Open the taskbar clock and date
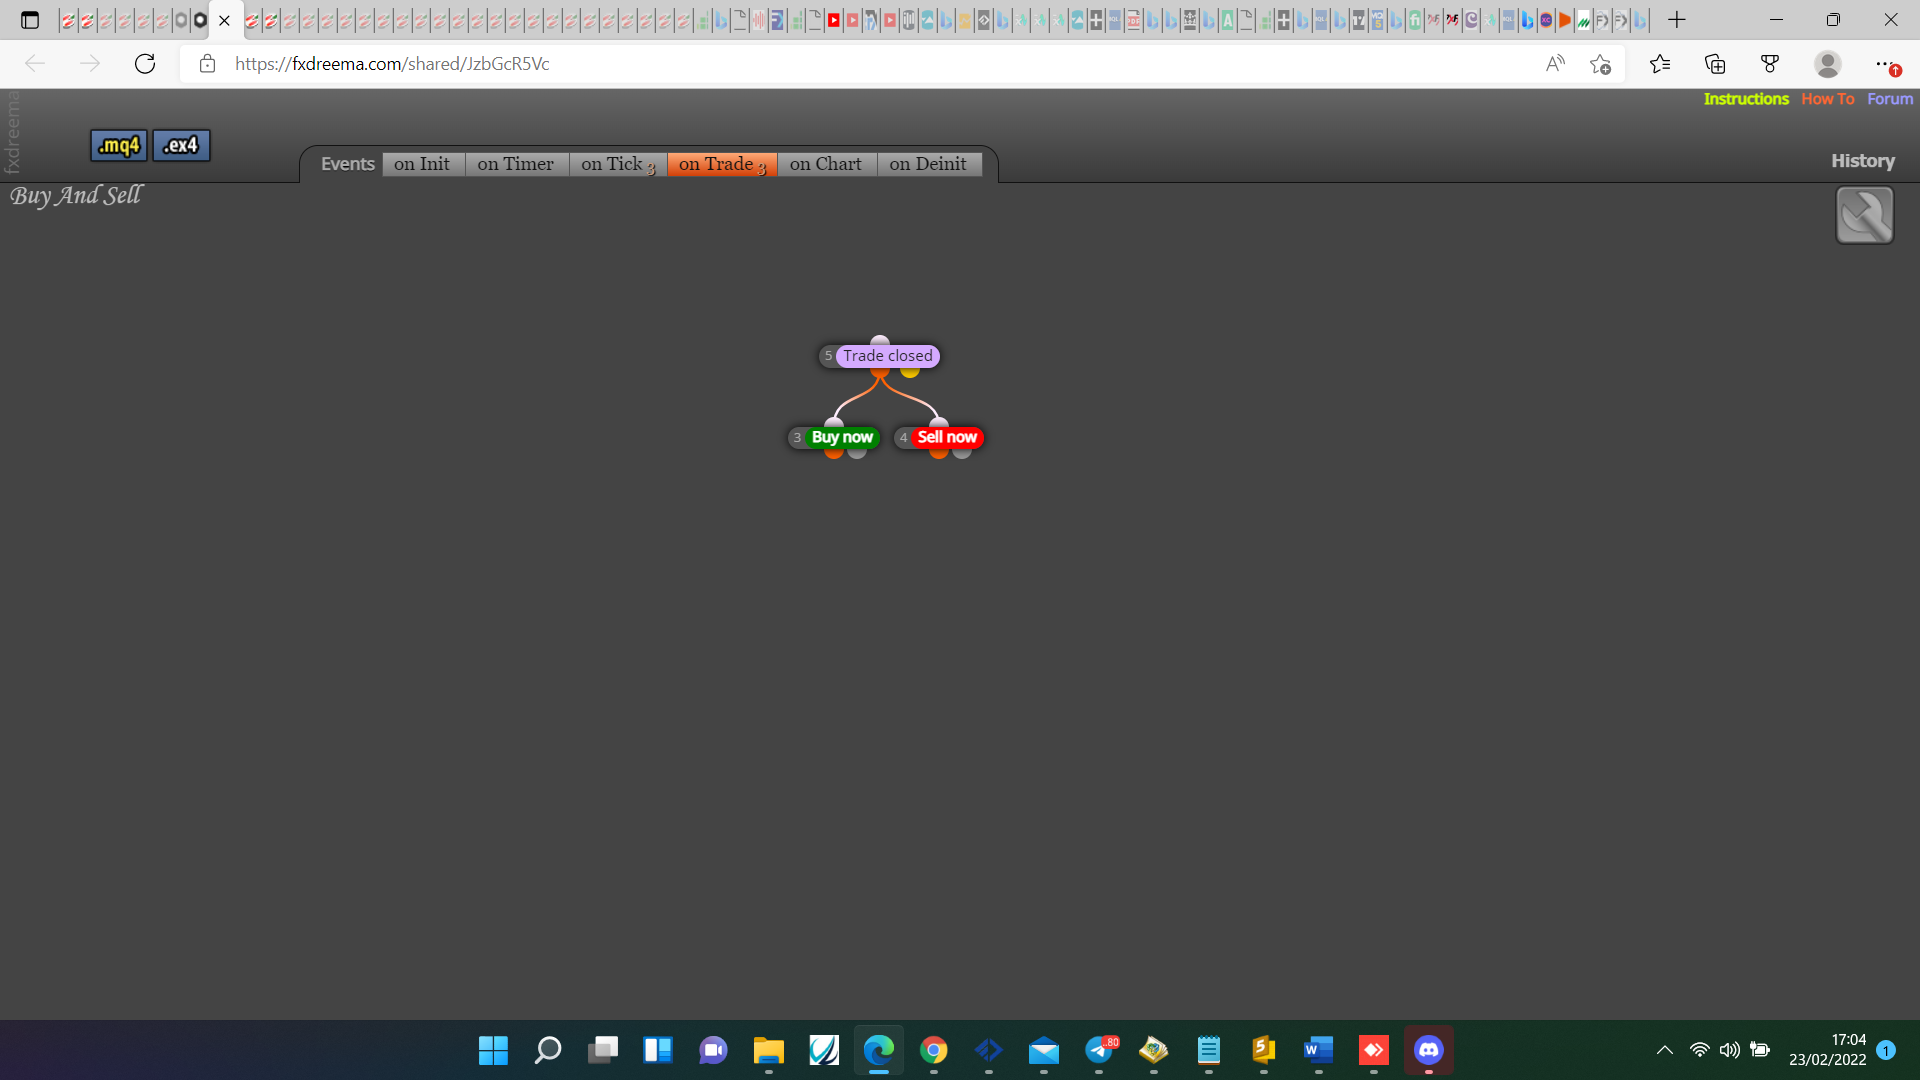 1827,1050
